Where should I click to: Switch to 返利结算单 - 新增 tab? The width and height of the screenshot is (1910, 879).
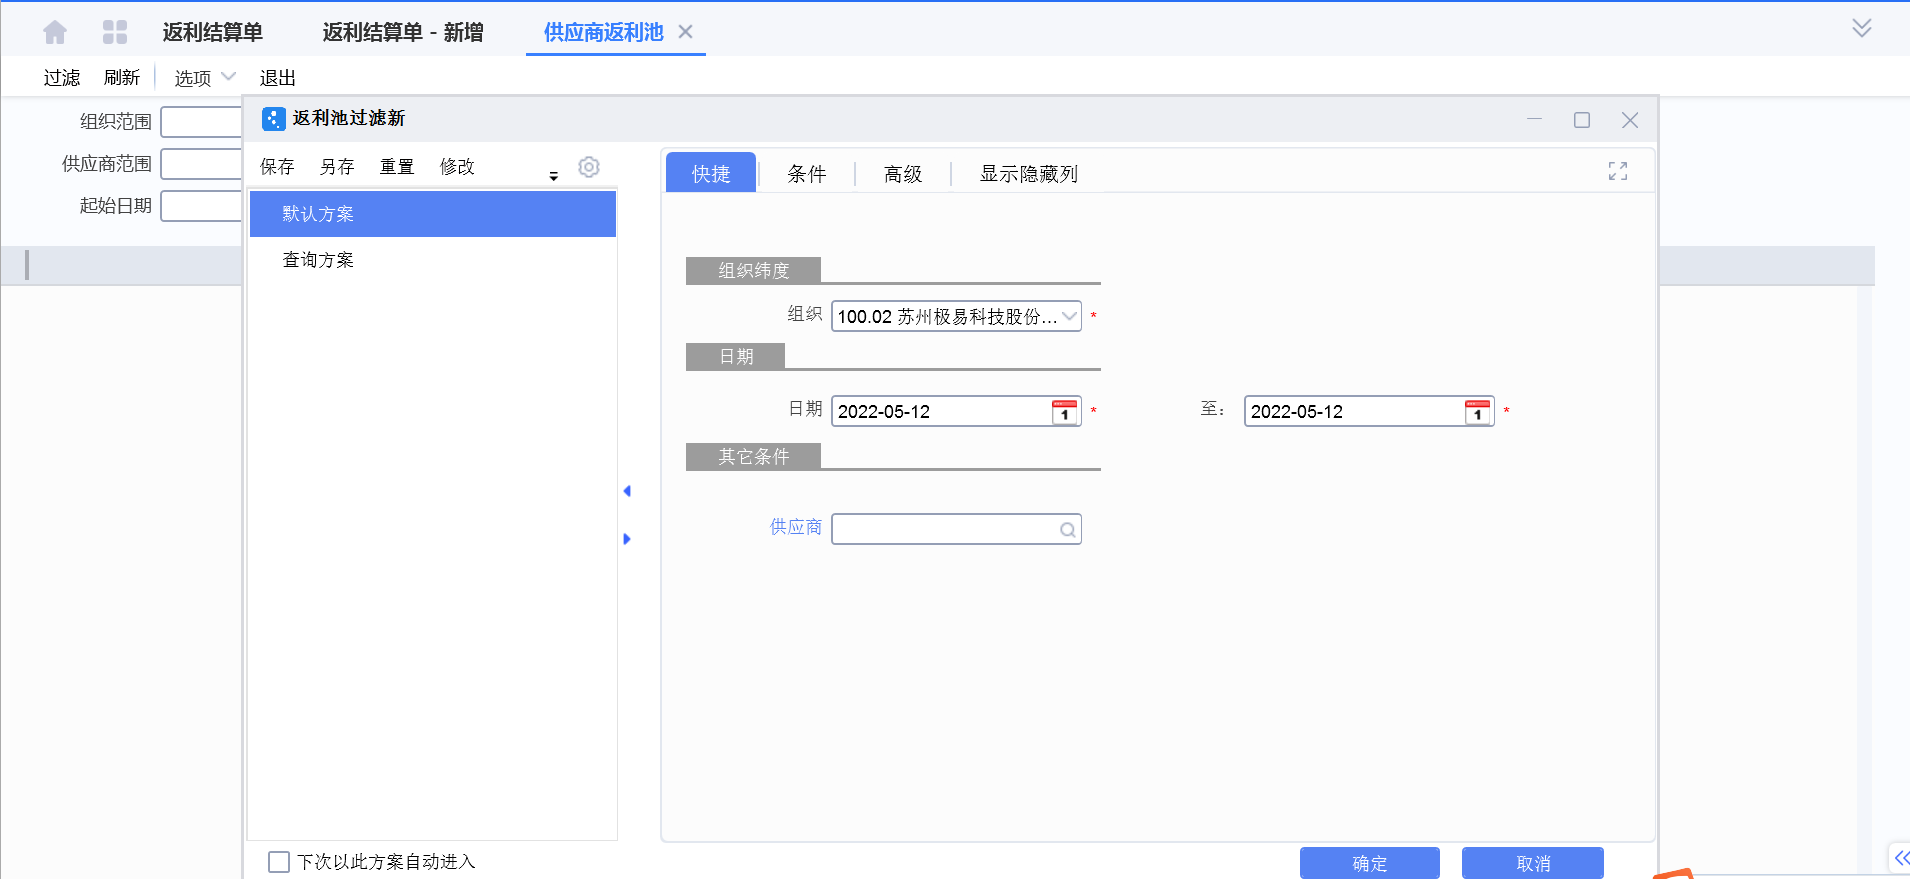pyautogui.click(x=403, y=33)
